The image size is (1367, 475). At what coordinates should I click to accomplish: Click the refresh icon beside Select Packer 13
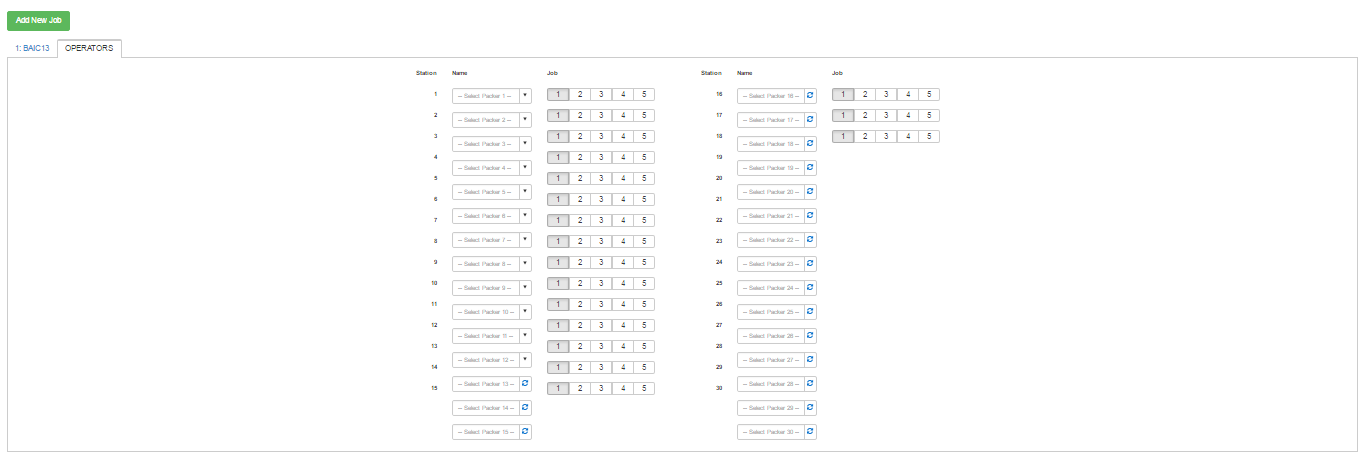click(525, 384)
